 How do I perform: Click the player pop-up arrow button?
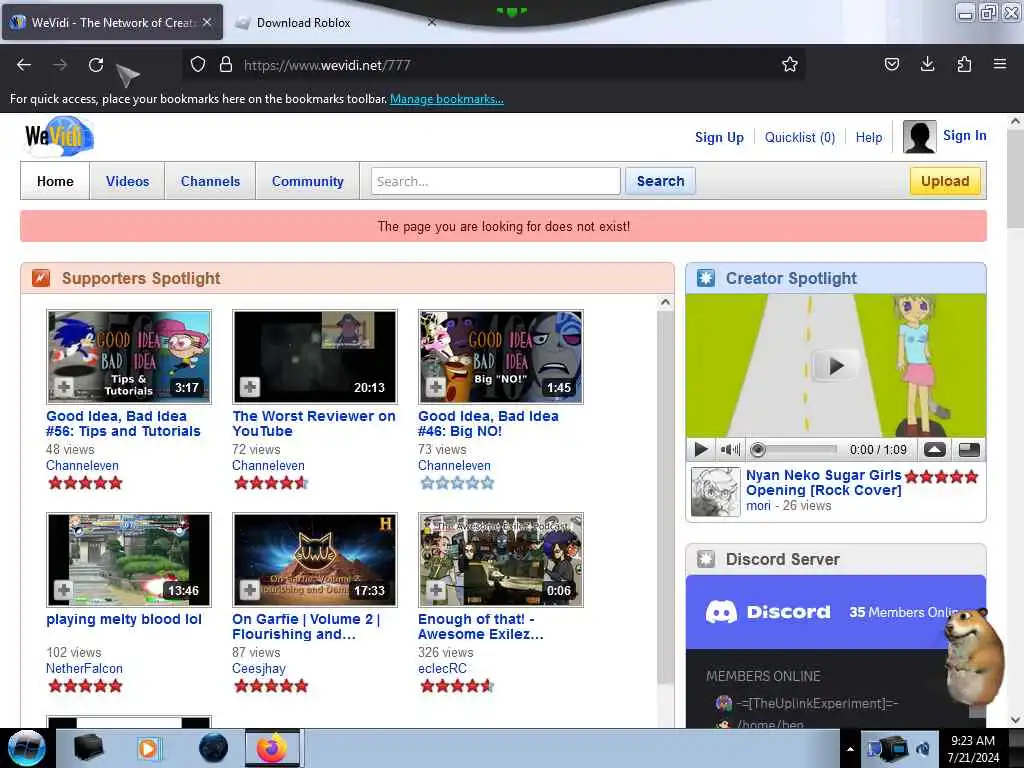point(935,450)
